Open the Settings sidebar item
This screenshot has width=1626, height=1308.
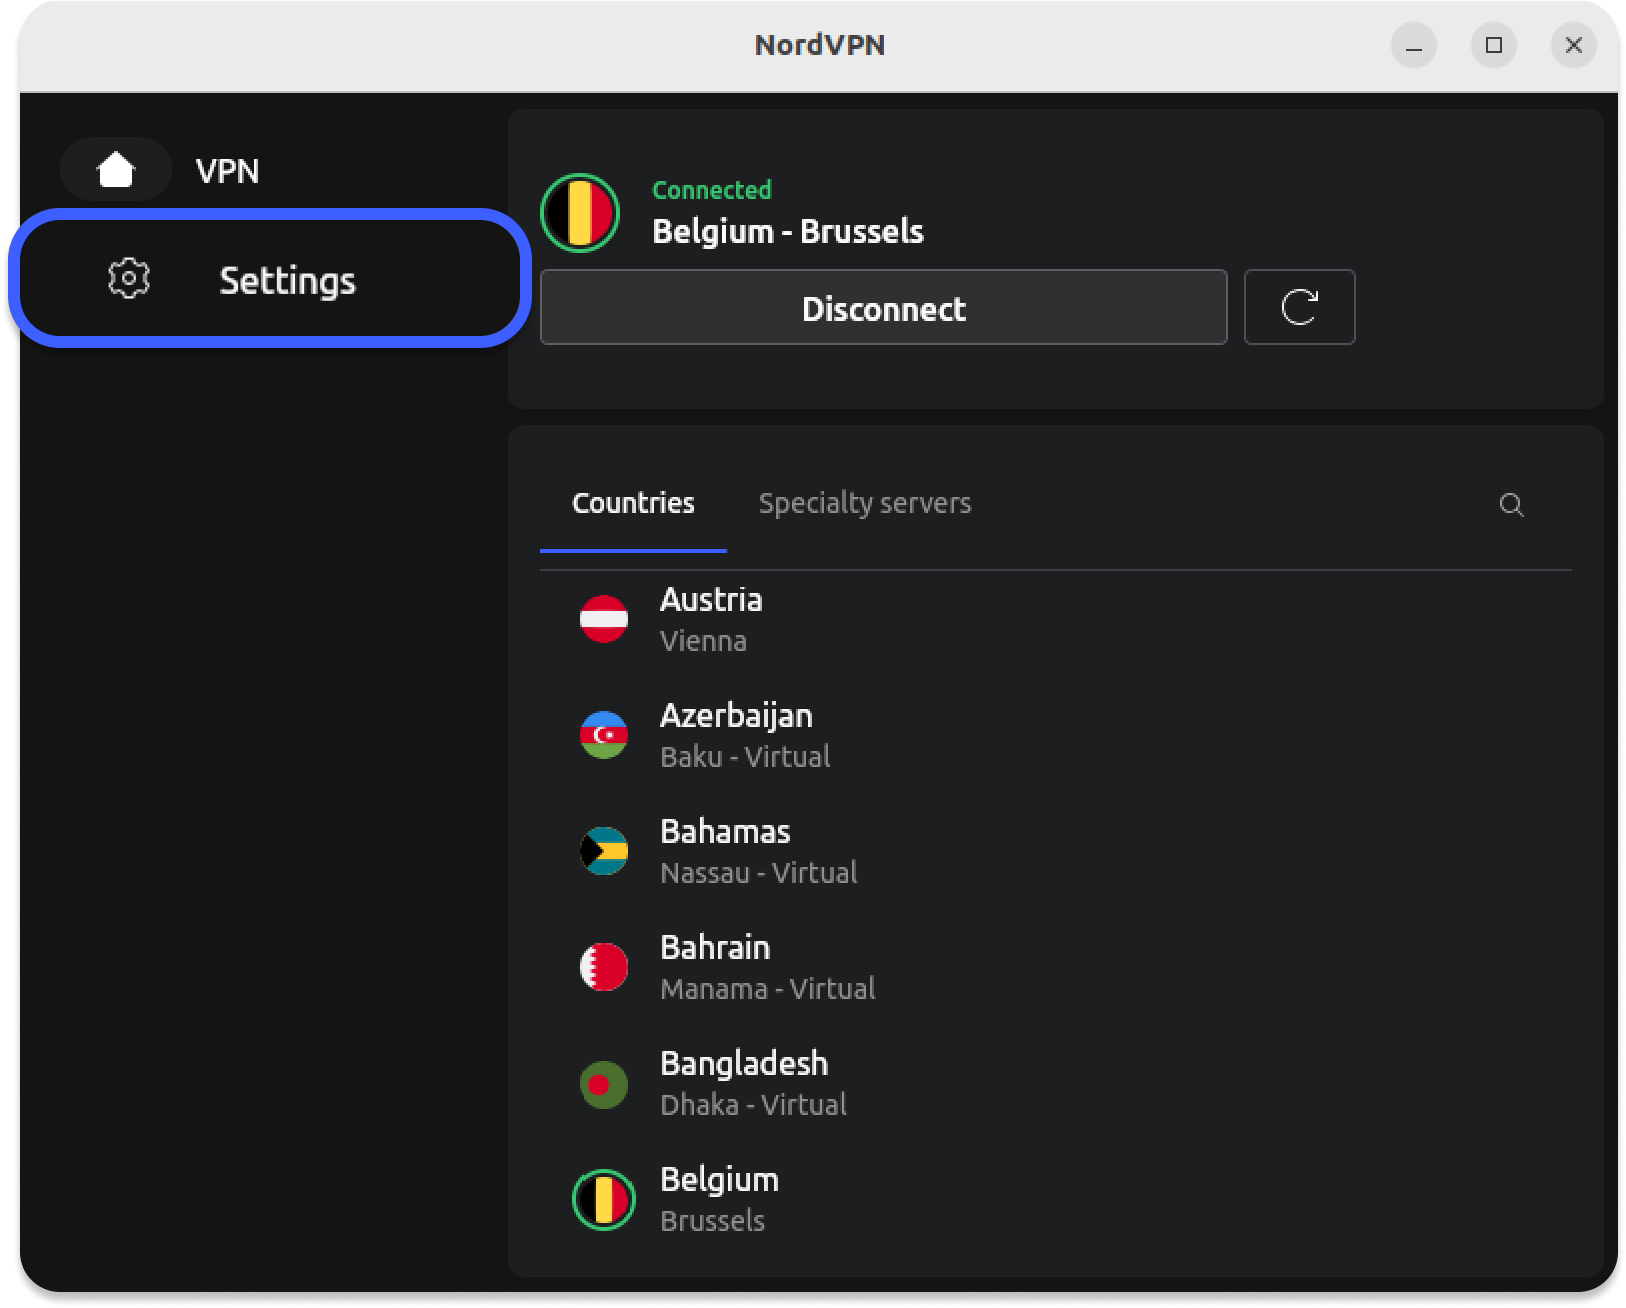point(287,280)
